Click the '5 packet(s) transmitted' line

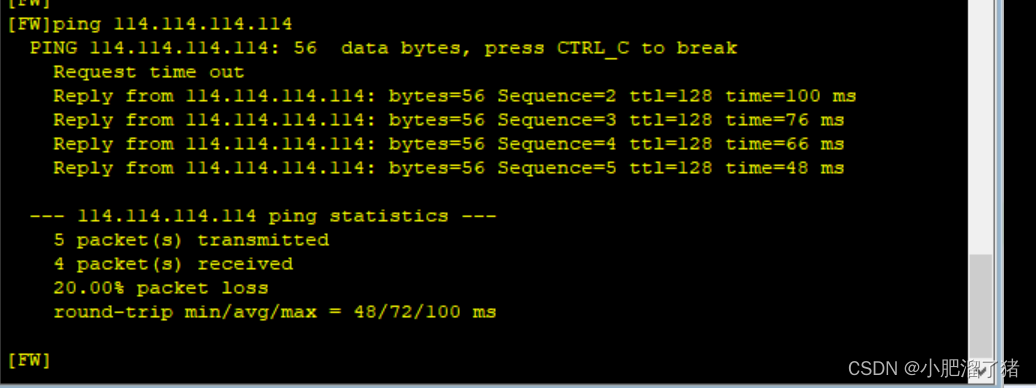[191, 240]
